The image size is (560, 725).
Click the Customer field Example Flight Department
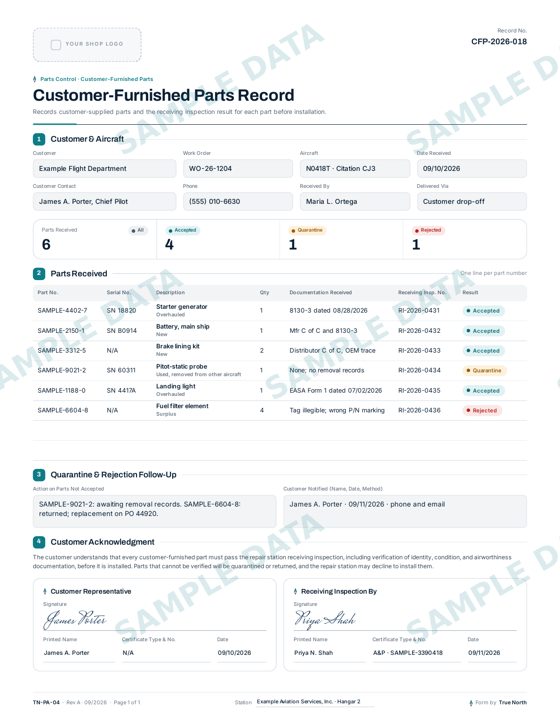click(105, 169)
